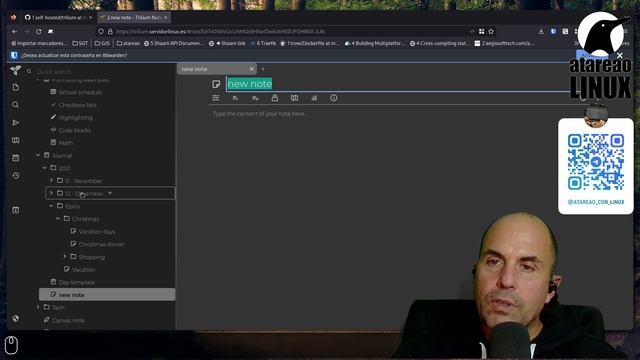640x360 pixels.
Task: Open the Math note
Action: (x=66, y=143)
